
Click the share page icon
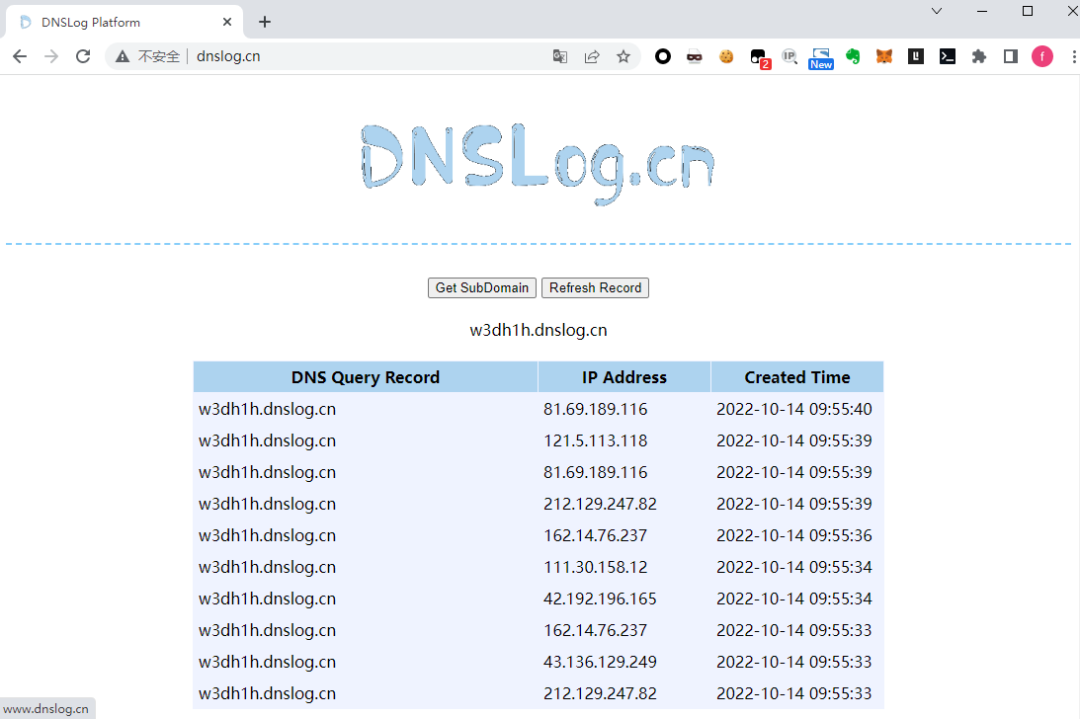point(592,56)
